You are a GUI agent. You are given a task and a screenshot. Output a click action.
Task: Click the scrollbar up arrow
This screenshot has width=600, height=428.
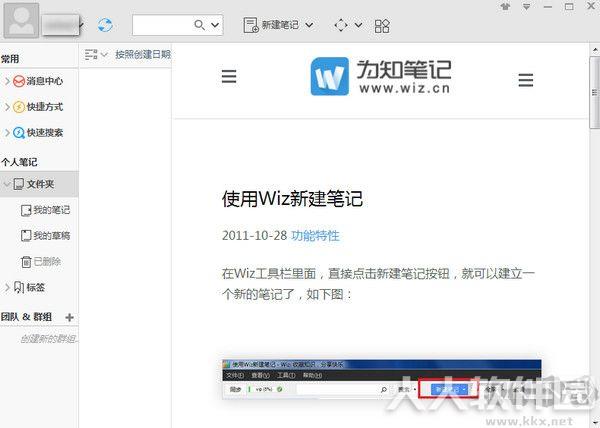595,50
